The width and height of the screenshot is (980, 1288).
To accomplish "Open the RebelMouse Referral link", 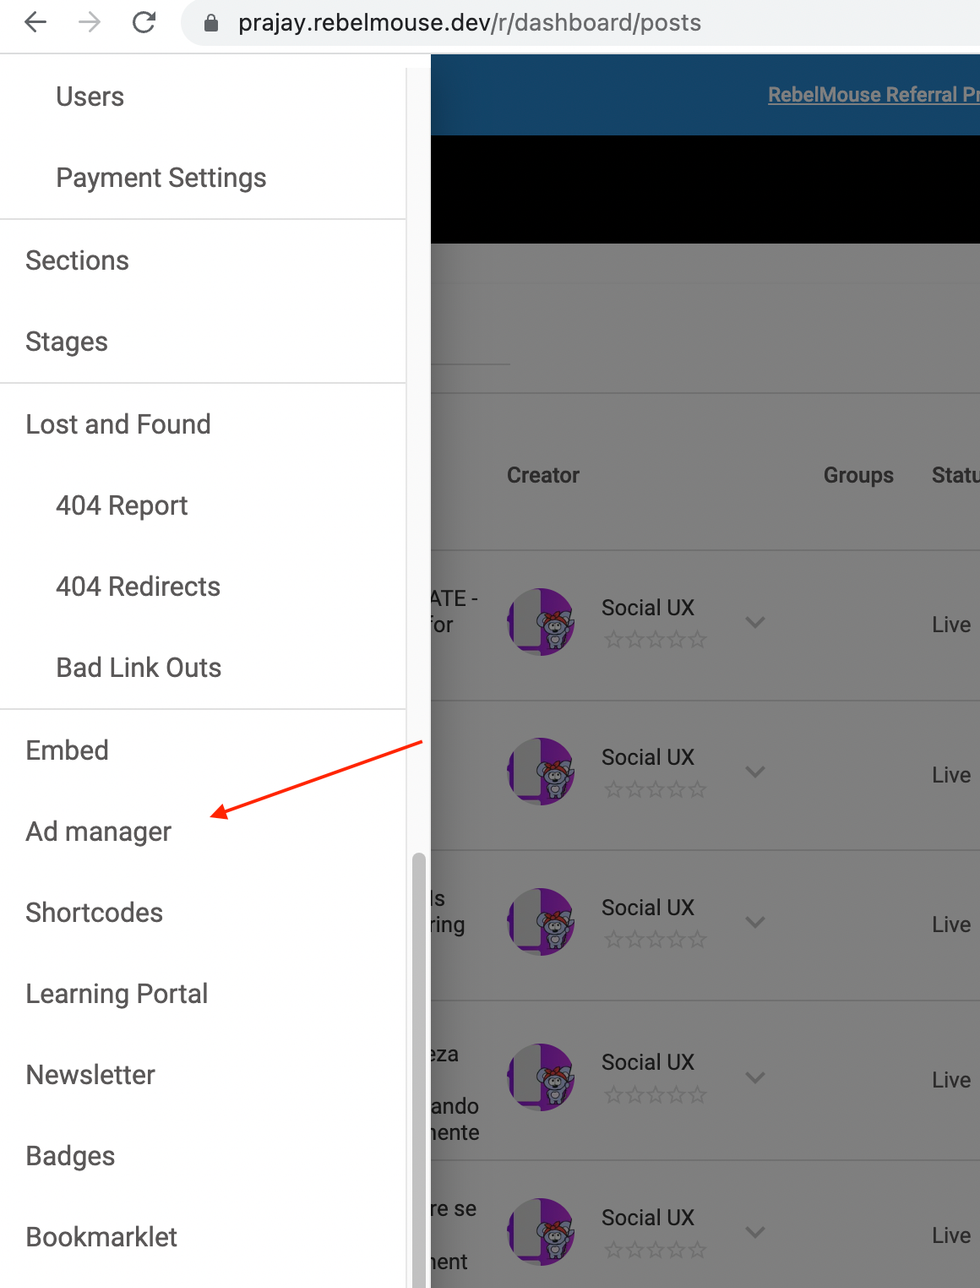I will (x=872, y=95).
